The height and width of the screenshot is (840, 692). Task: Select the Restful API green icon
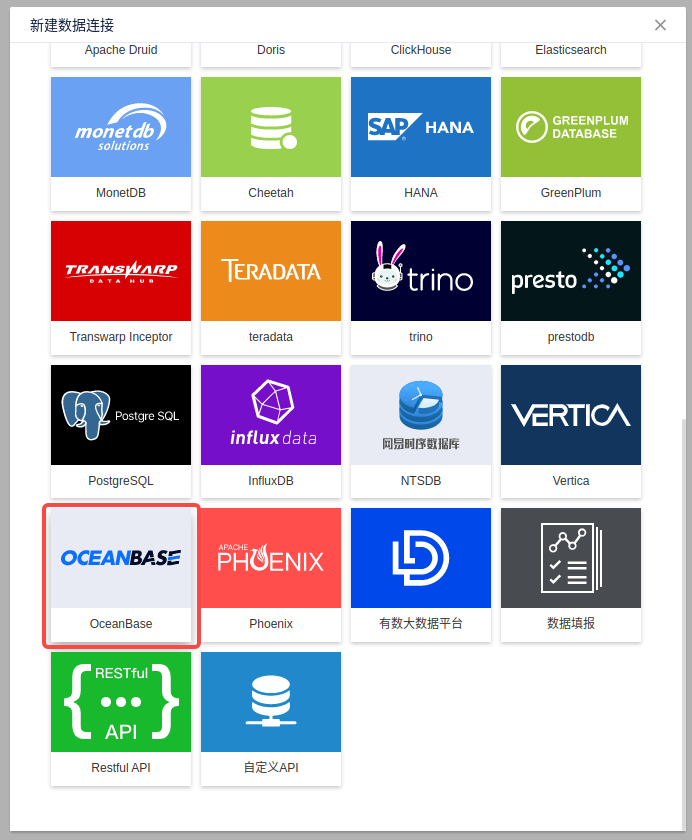[121, 702]
